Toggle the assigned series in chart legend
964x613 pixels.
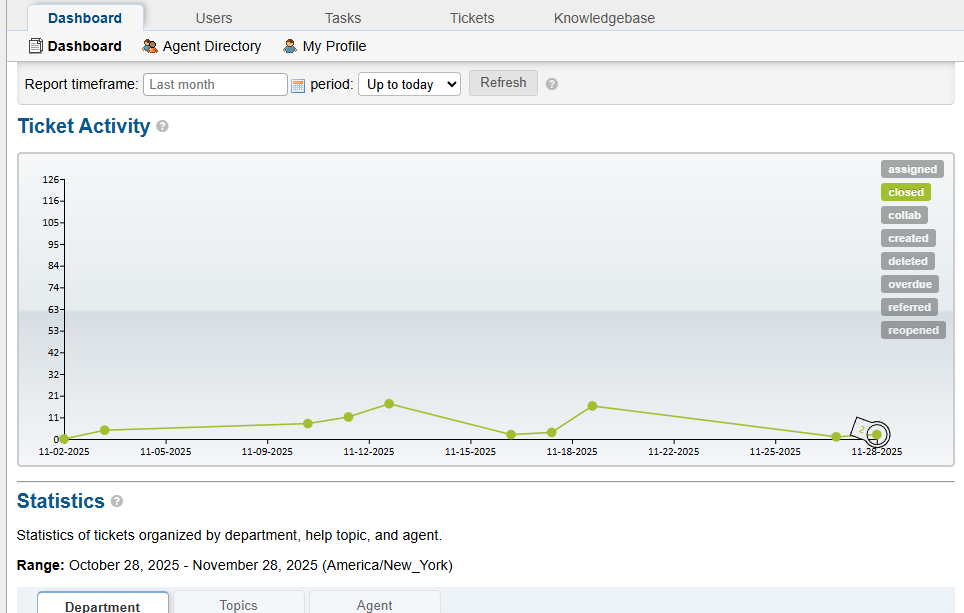pos(912,169)
